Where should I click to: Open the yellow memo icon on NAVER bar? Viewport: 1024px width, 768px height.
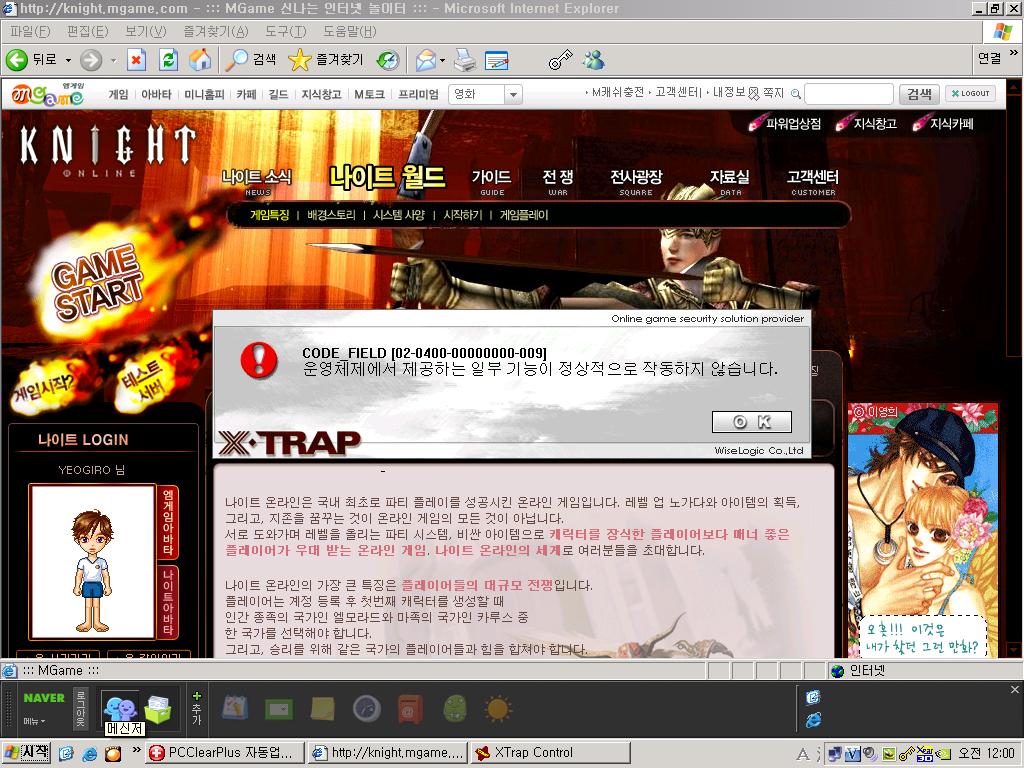coord(323,709)
